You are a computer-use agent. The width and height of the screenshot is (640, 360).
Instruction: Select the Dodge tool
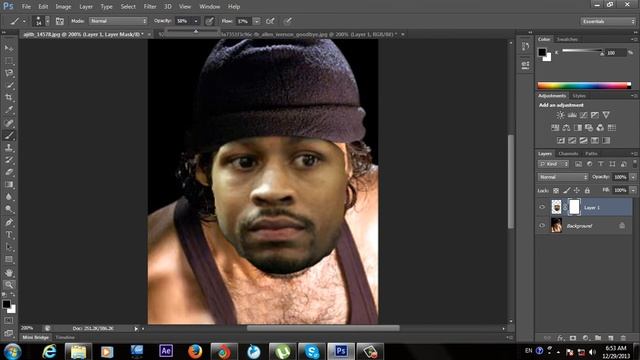point(9,209)
